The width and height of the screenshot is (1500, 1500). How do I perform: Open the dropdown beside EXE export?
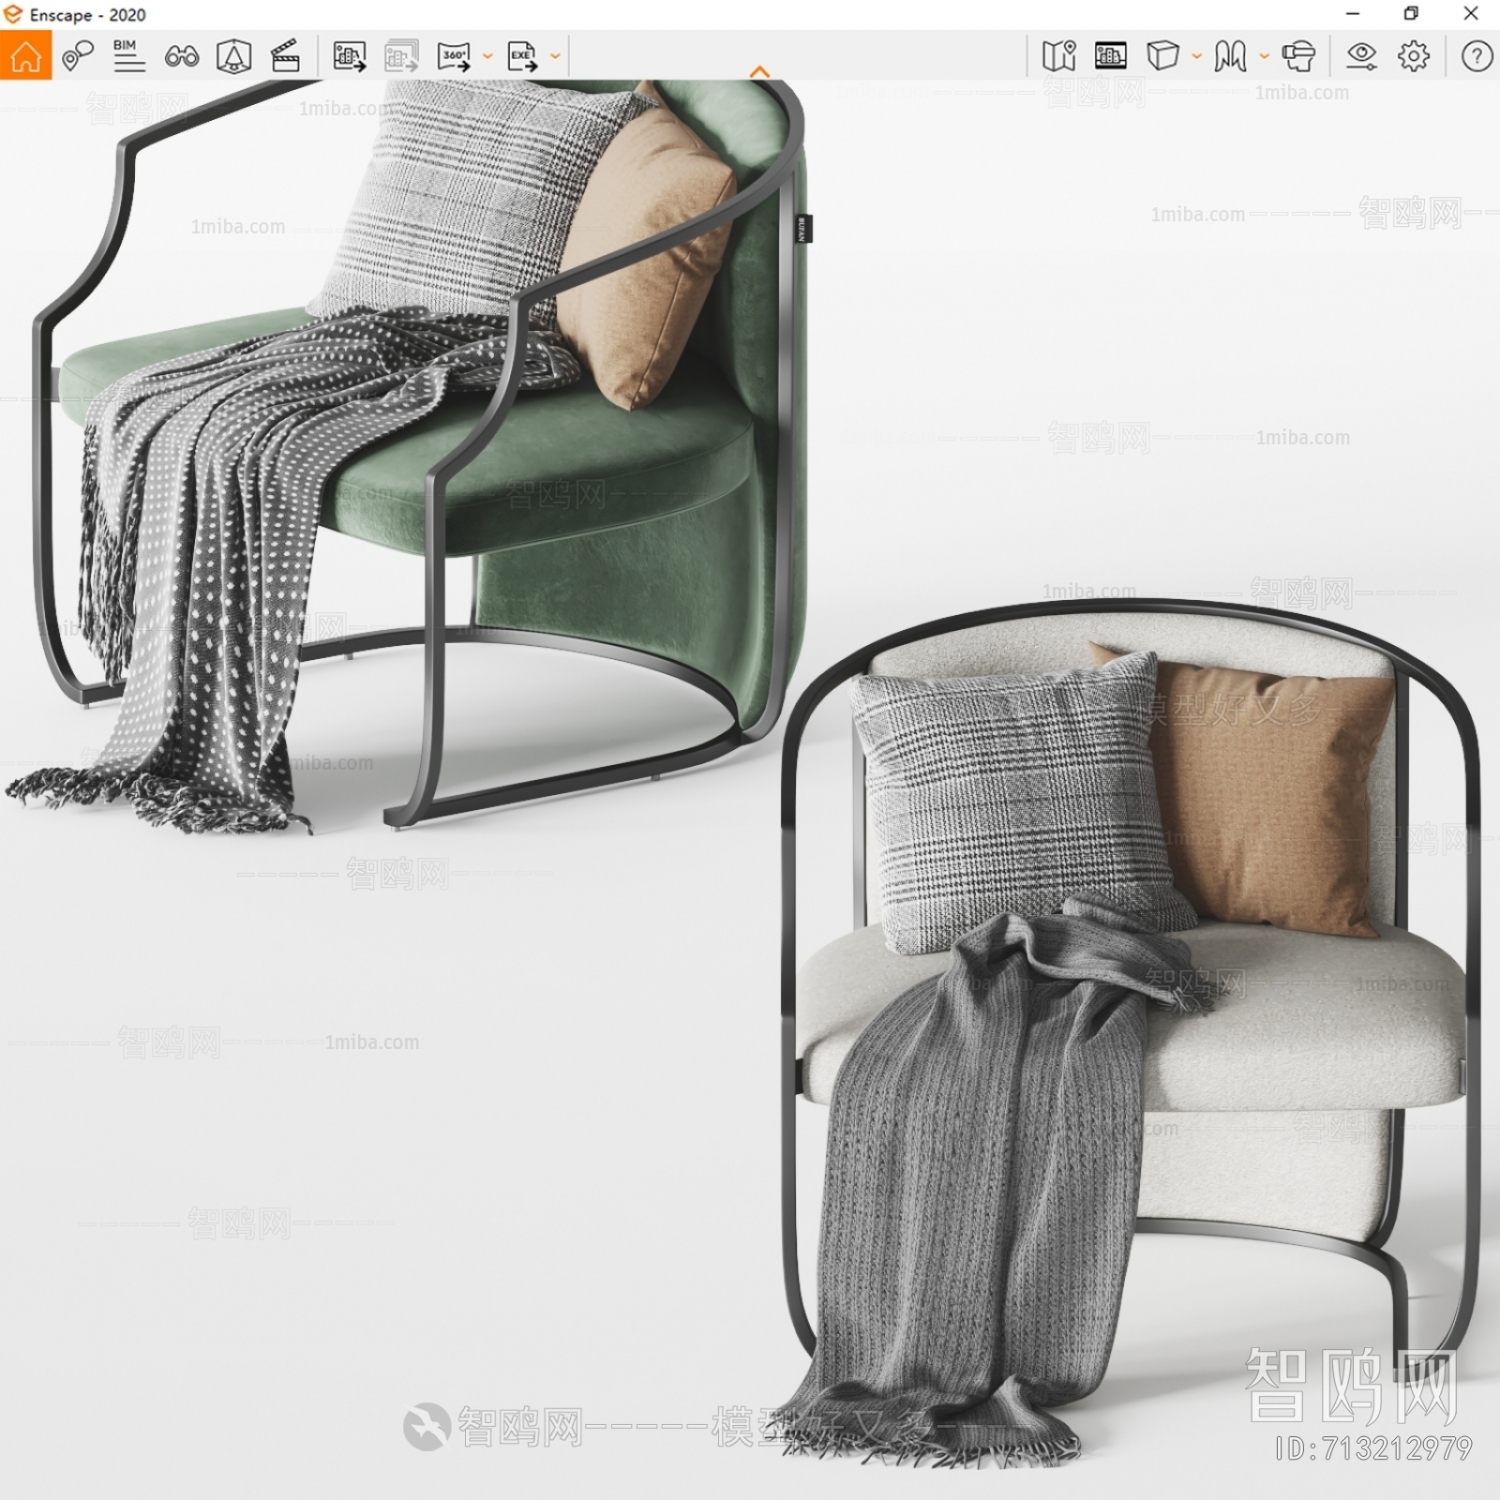(555, 57)
